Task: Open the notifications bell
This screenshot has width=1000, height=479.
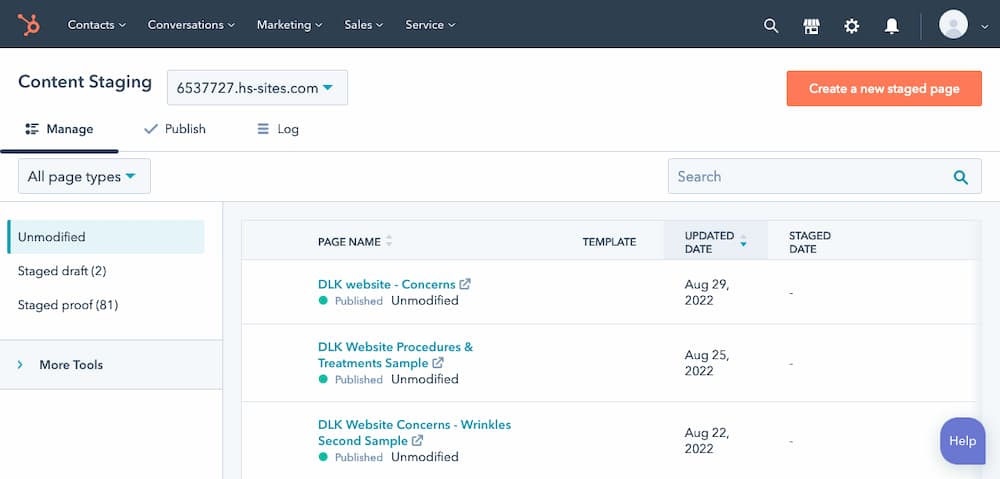Action: click(x=892, y=26)
